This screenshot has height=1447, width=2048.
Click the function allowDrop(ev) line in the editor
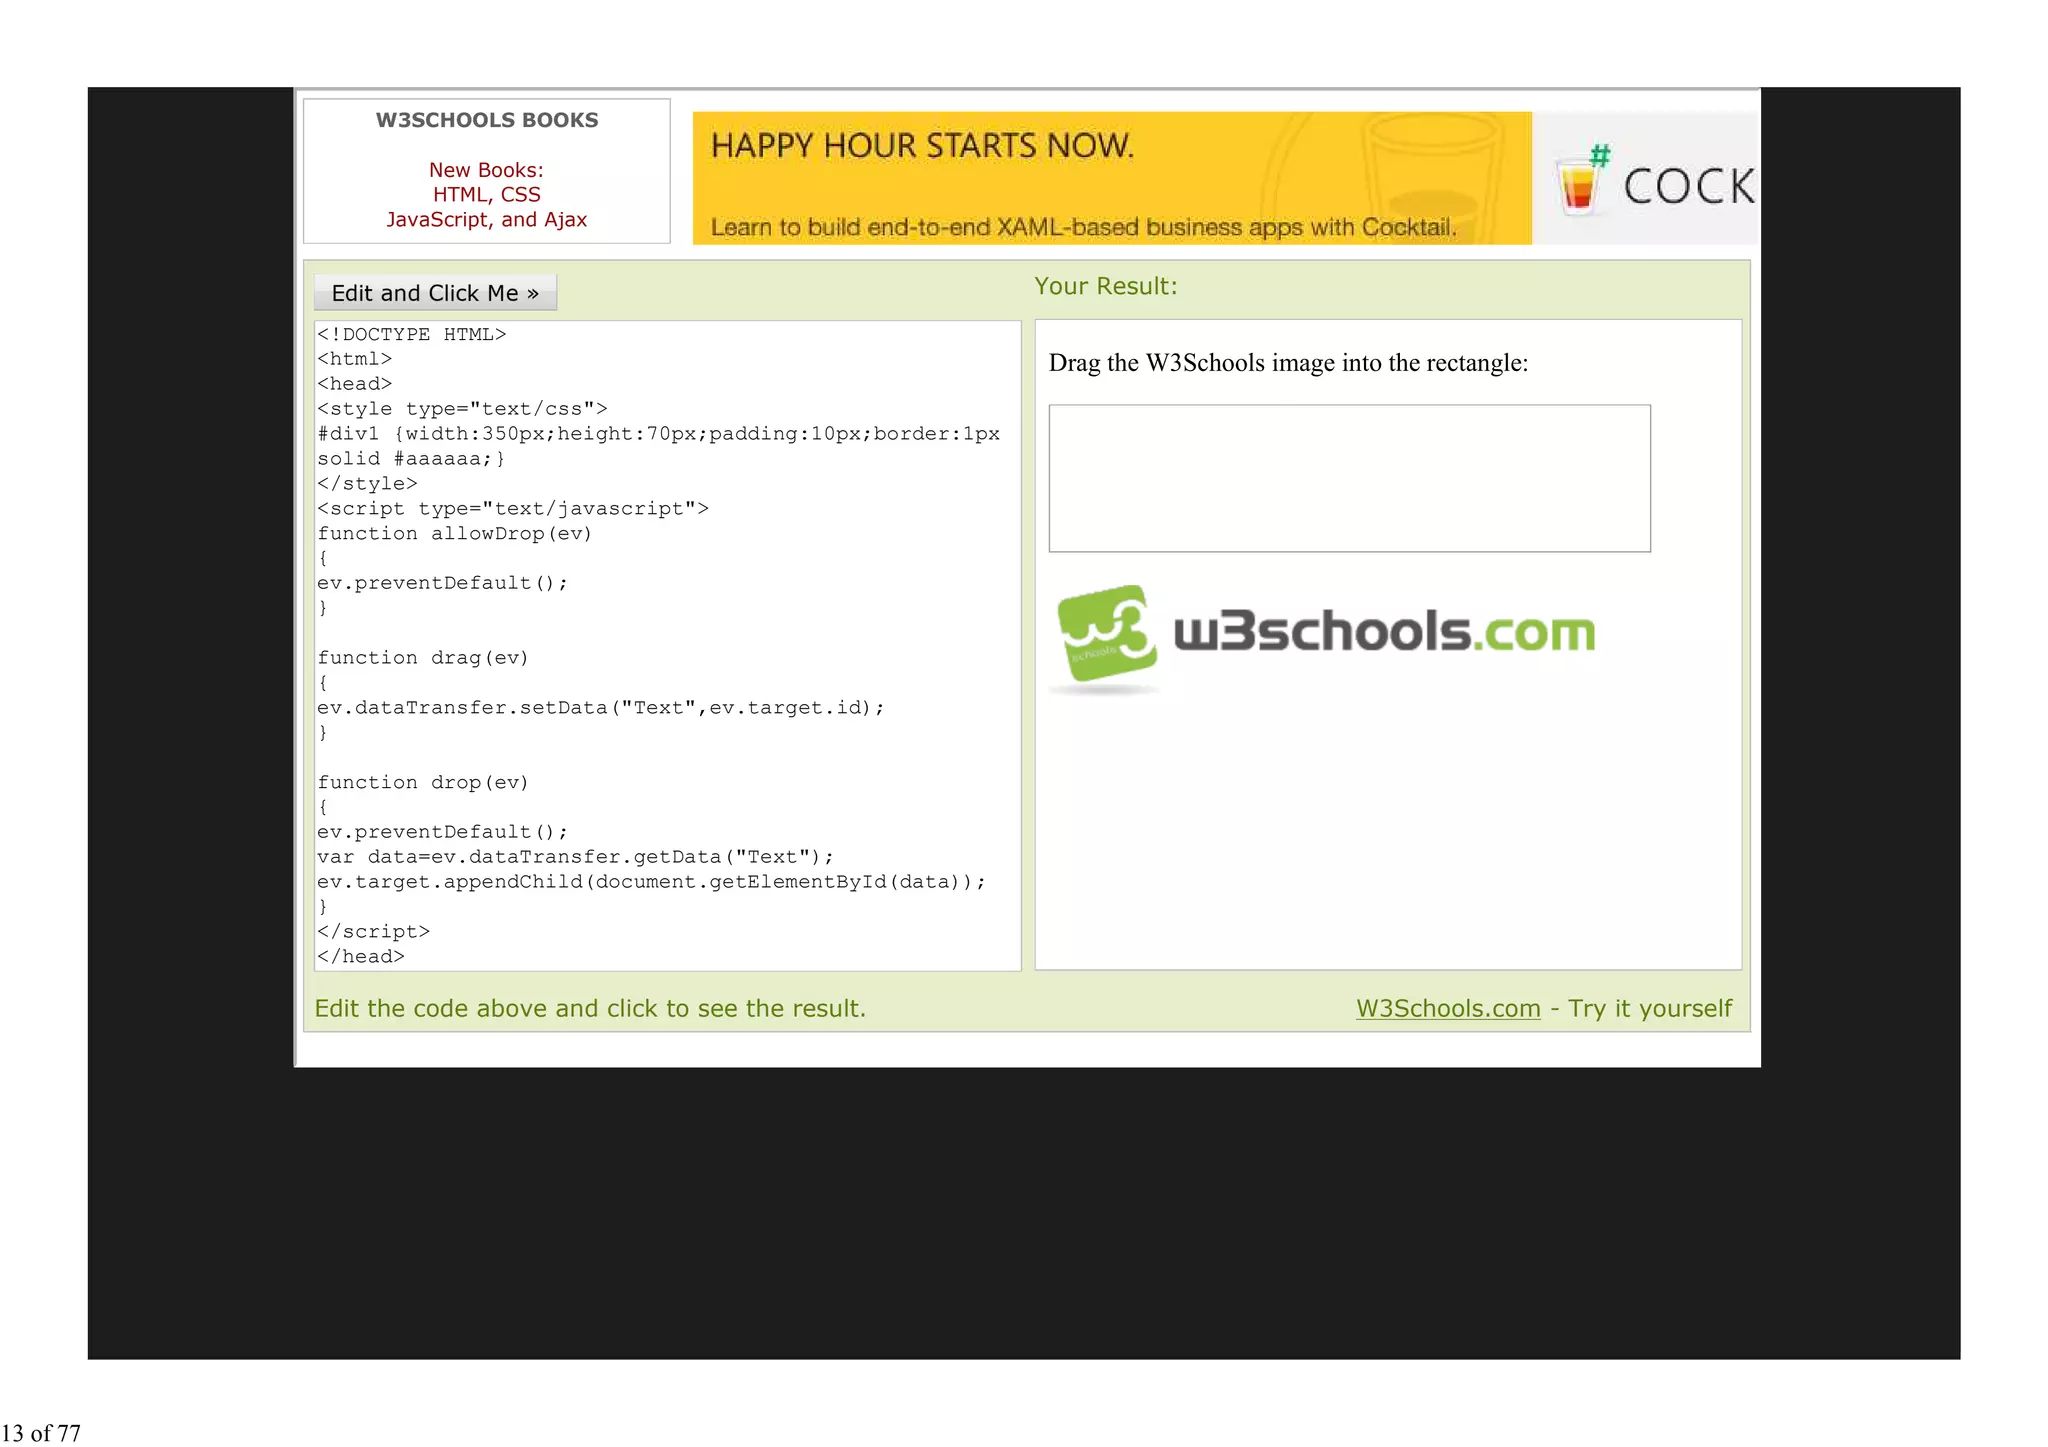coord(455,534)
